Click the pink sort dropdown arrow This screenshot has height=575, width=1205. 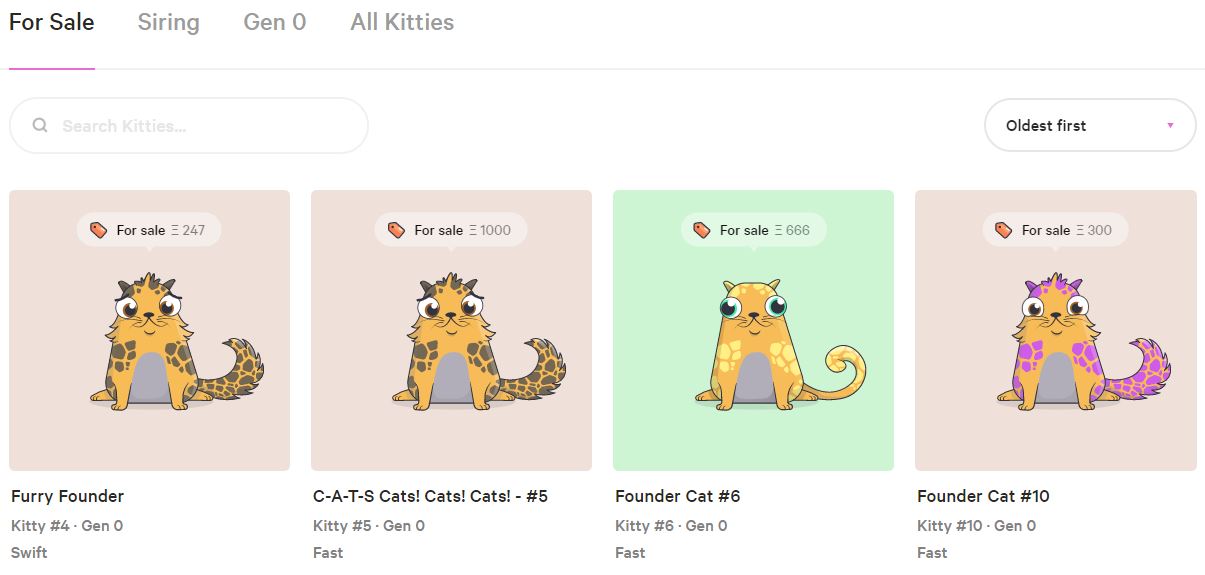[1169, 126]
